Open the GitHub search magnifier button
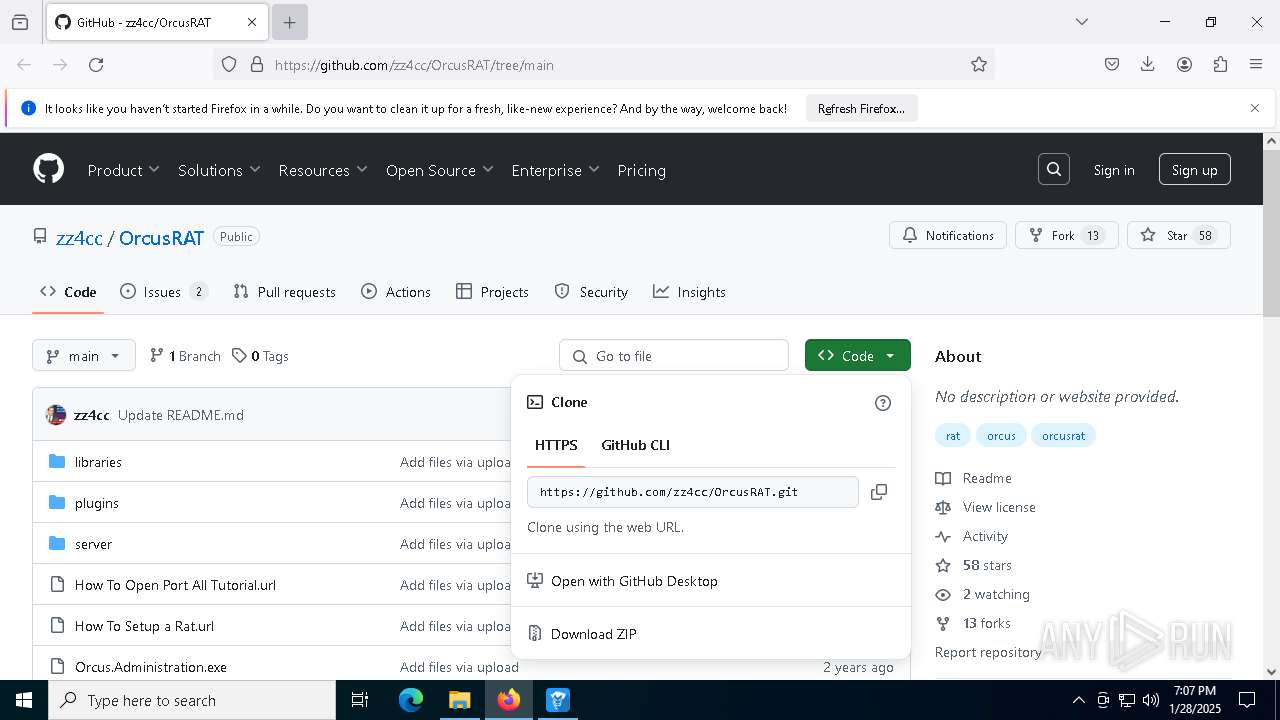Viewport: 1280px width, 720px height. 1054,170
